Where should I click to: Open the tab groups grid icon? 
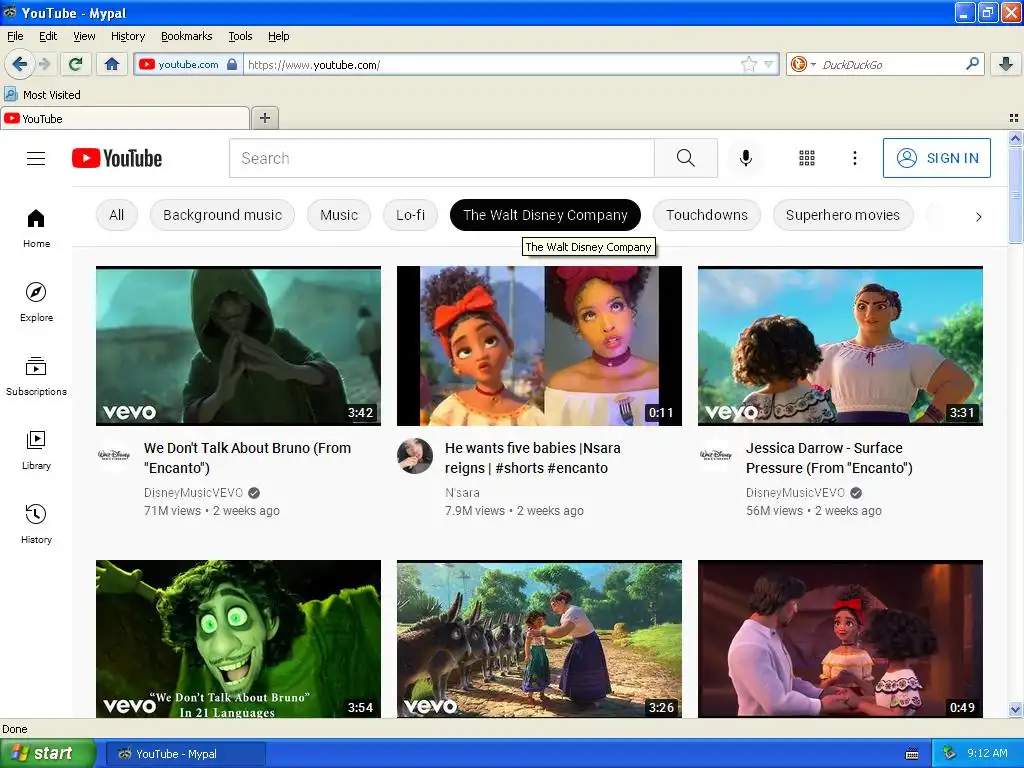(x=1014, y=118)
